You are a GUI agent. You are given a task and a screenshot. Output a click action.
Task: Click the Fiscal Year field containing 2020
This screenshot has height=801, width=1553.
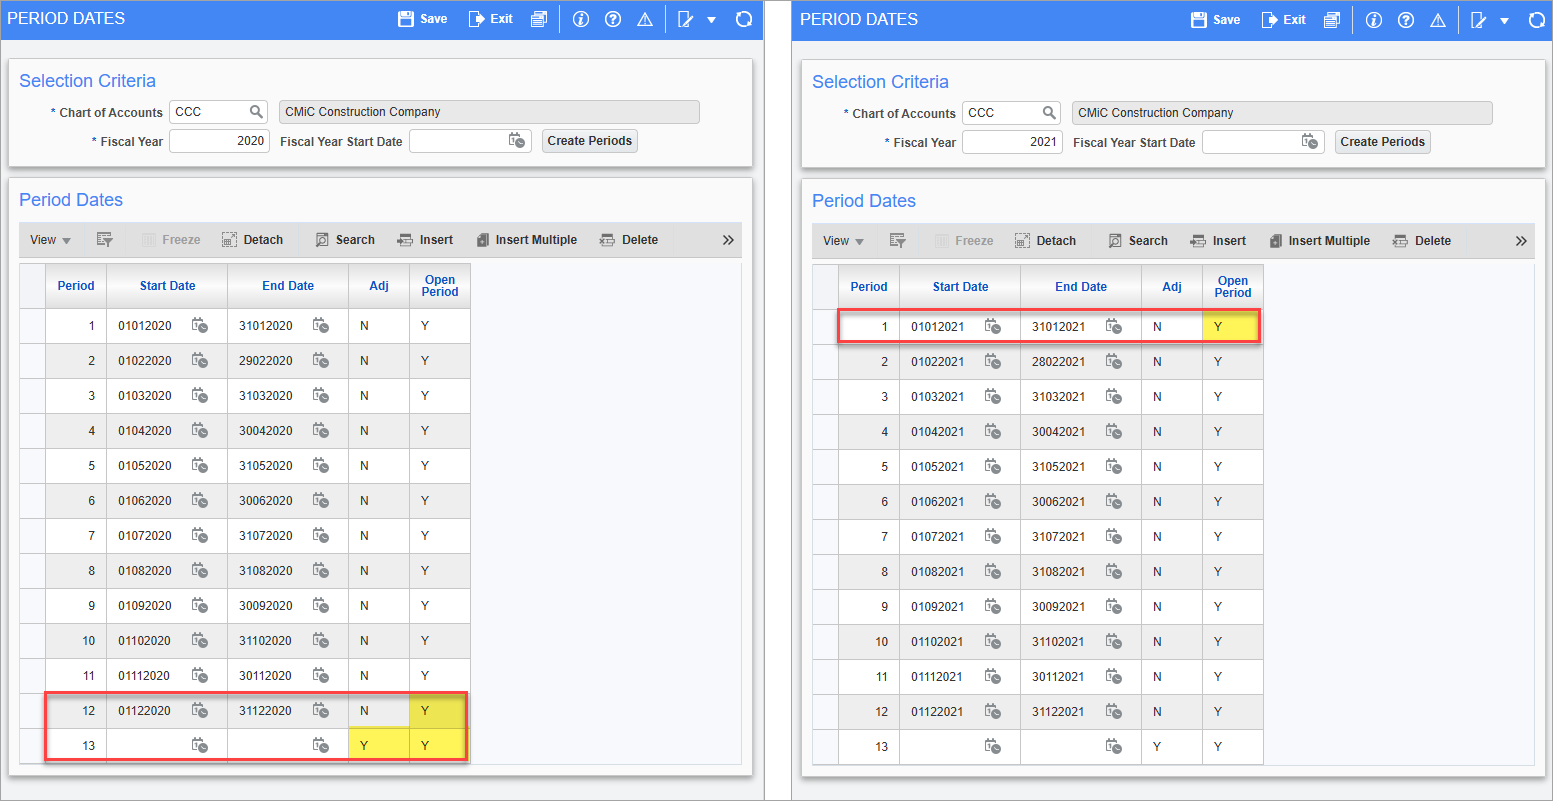point(219,141)
